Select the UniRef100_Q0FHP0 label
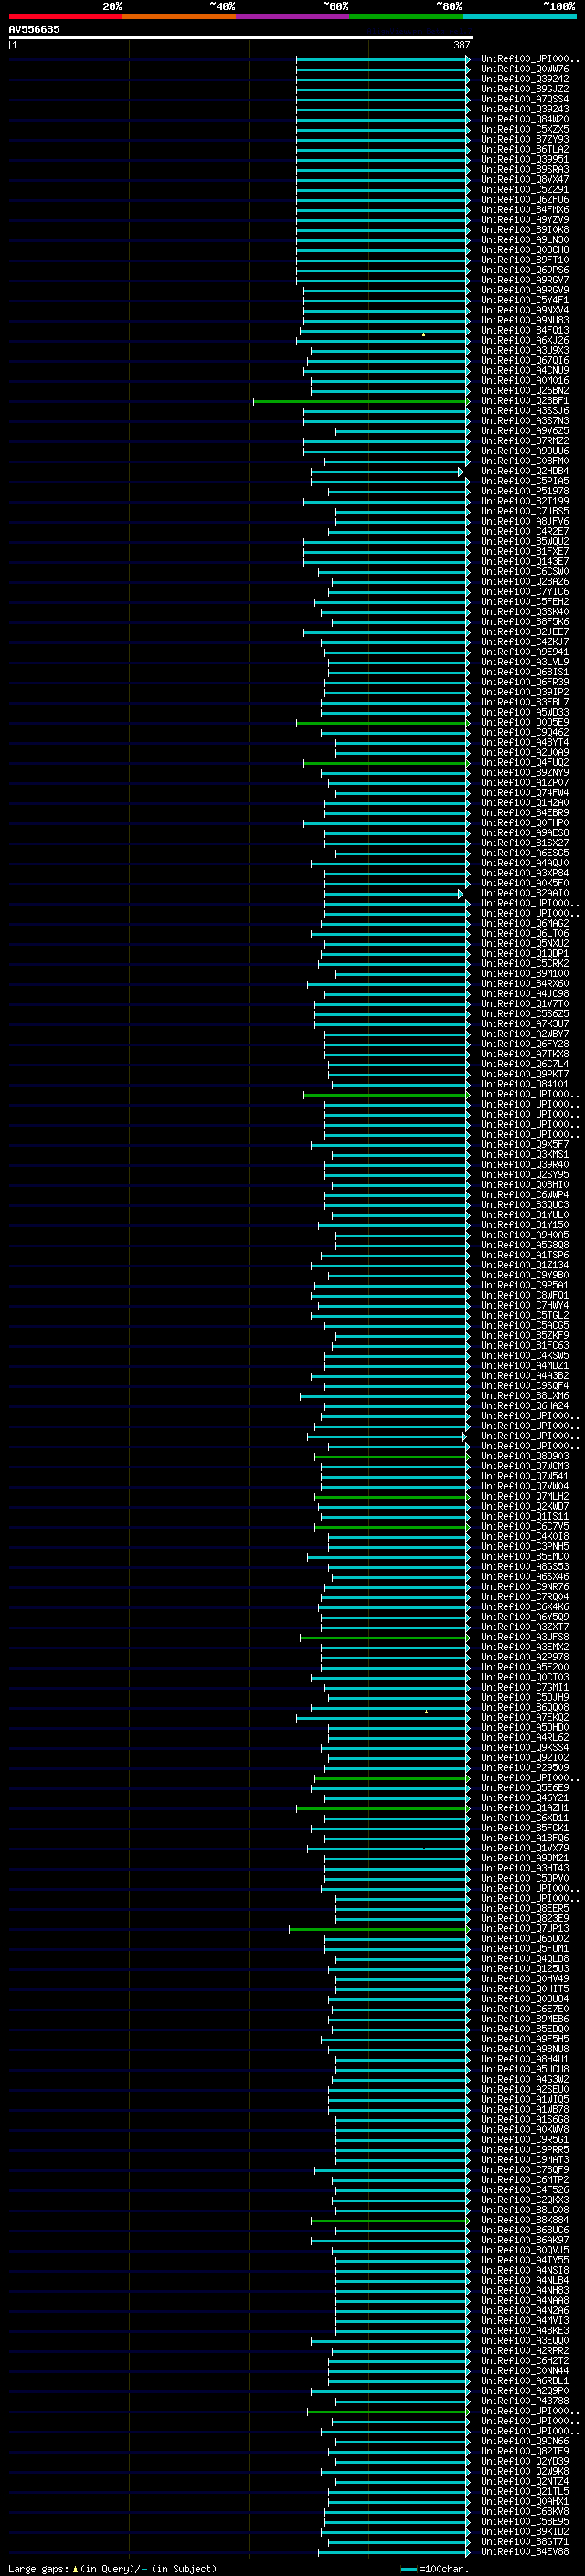585x2576 pixels. [x=525, y=823]
